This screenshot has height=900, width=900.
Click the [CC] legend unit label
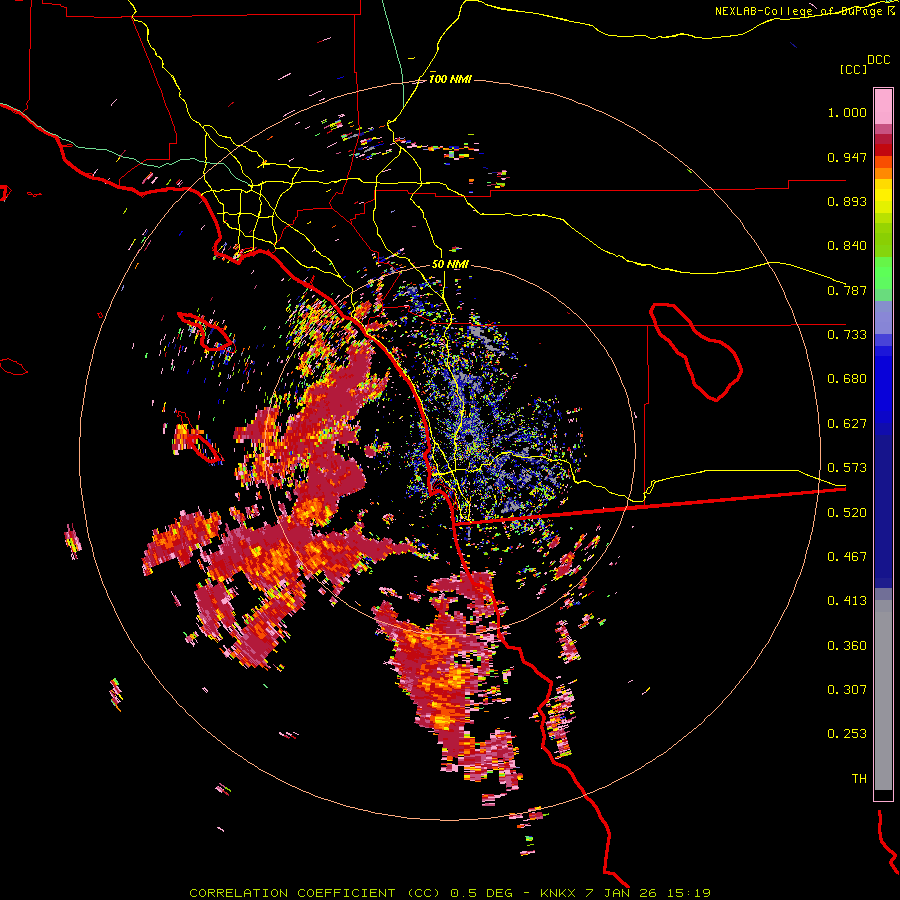coord(853,69)
